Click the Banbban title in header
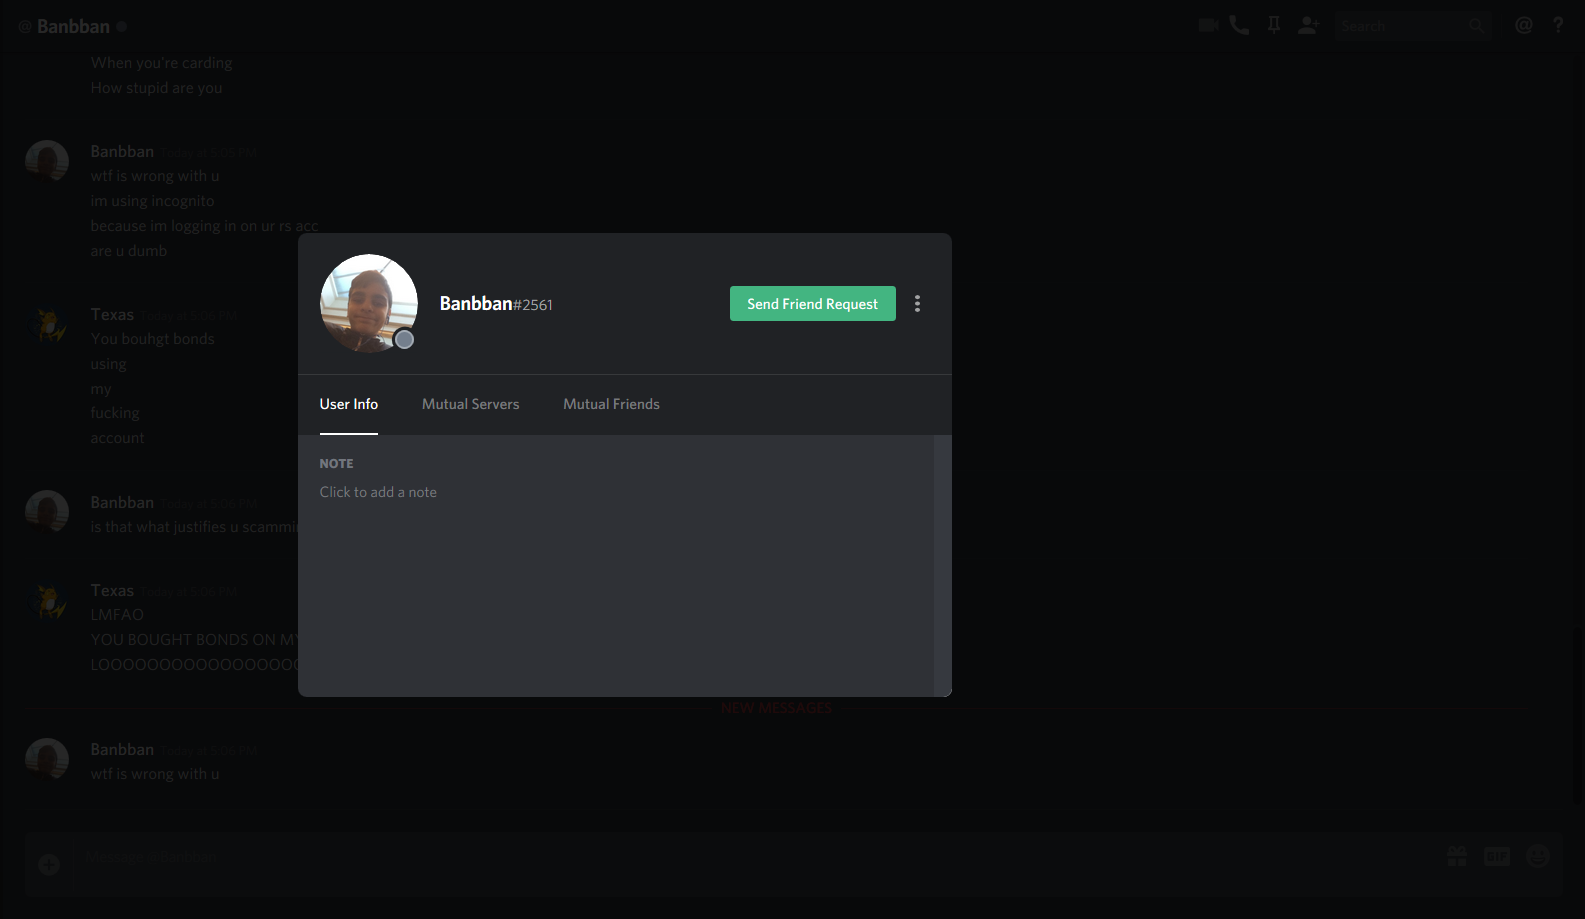 (73, 27)
